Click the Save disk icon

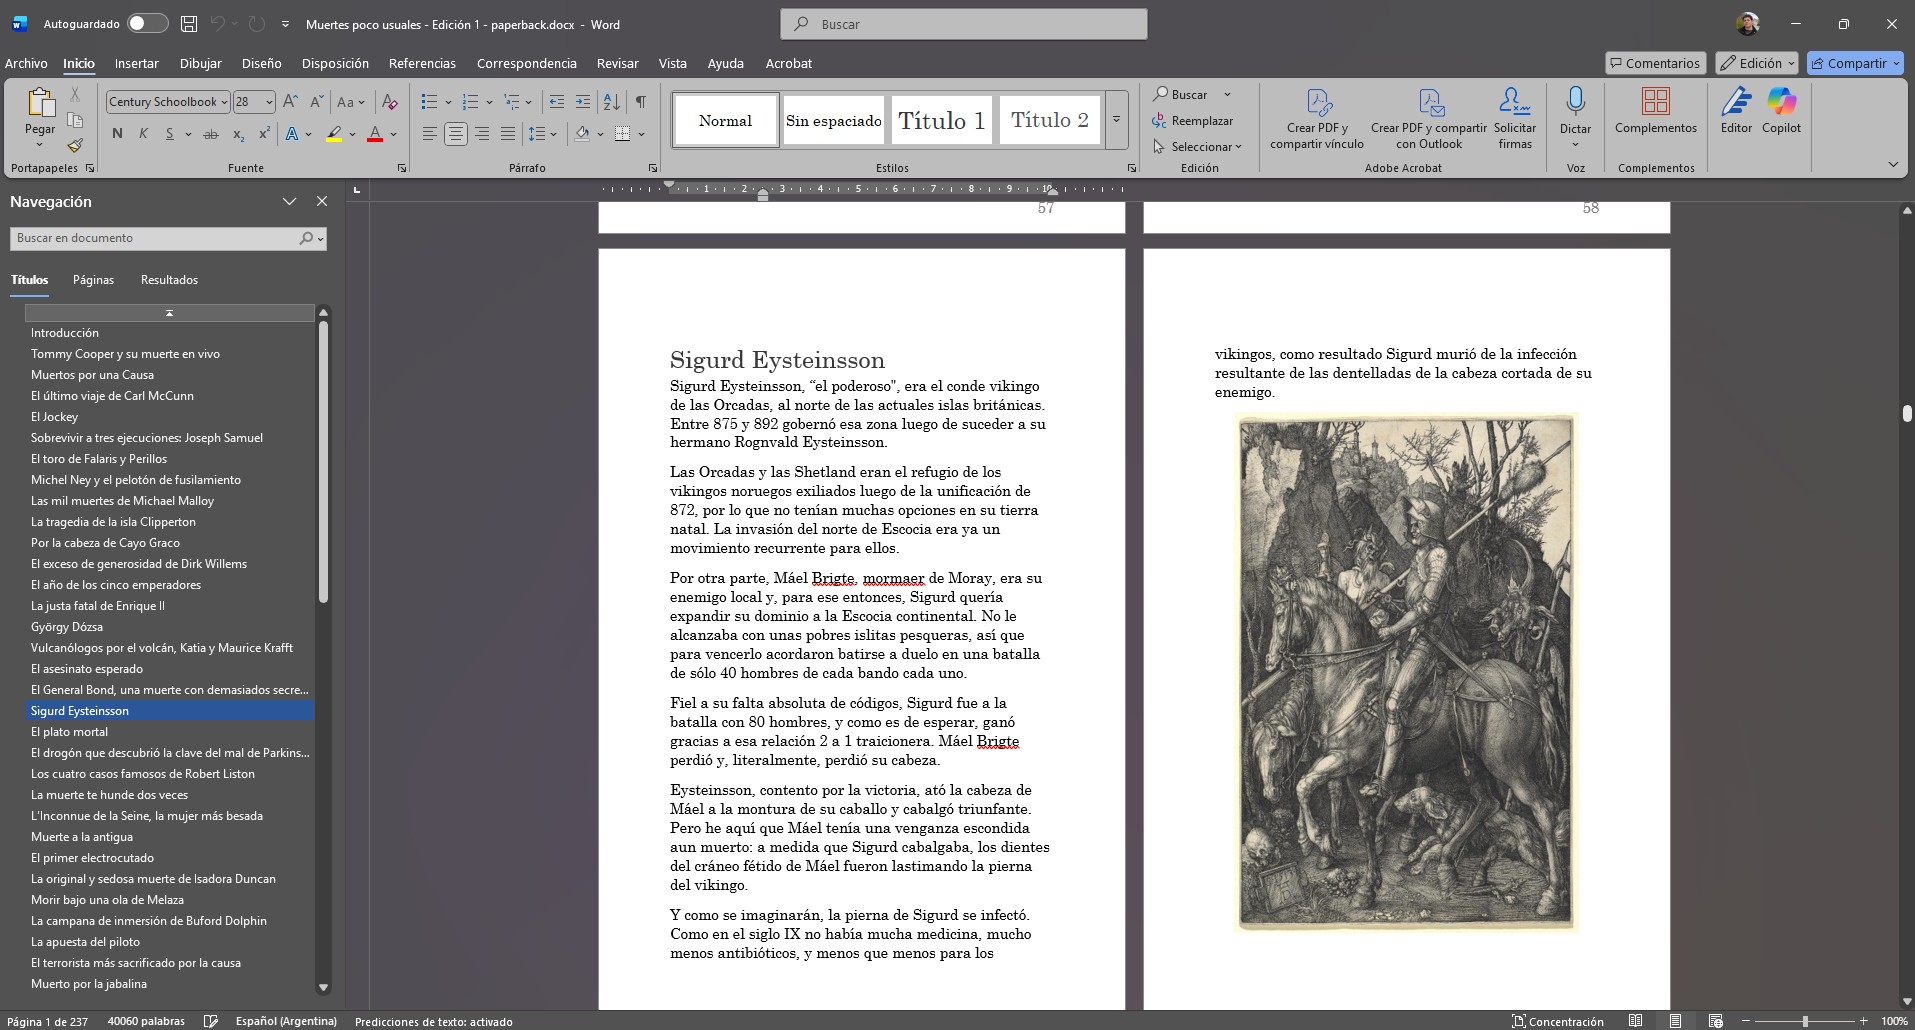tap(189, 24)
